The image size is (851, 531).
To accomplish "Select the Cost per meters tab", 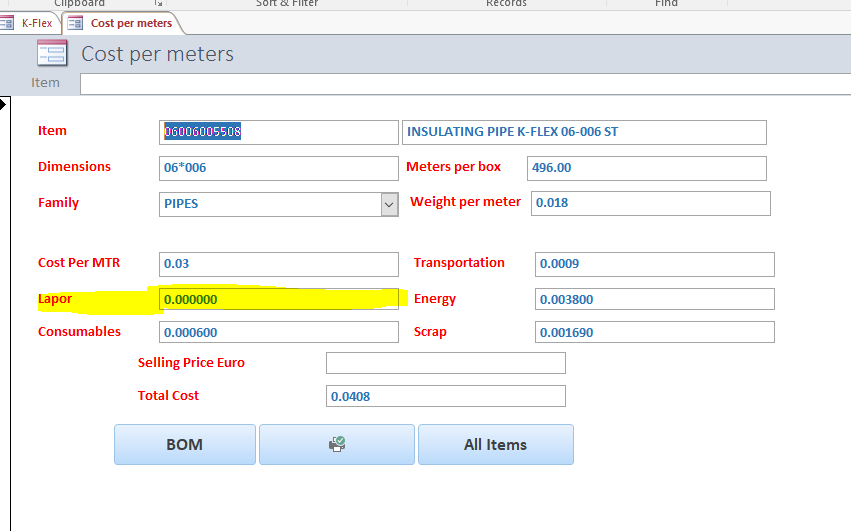I will pyautogui.click(x=122, y=23).
